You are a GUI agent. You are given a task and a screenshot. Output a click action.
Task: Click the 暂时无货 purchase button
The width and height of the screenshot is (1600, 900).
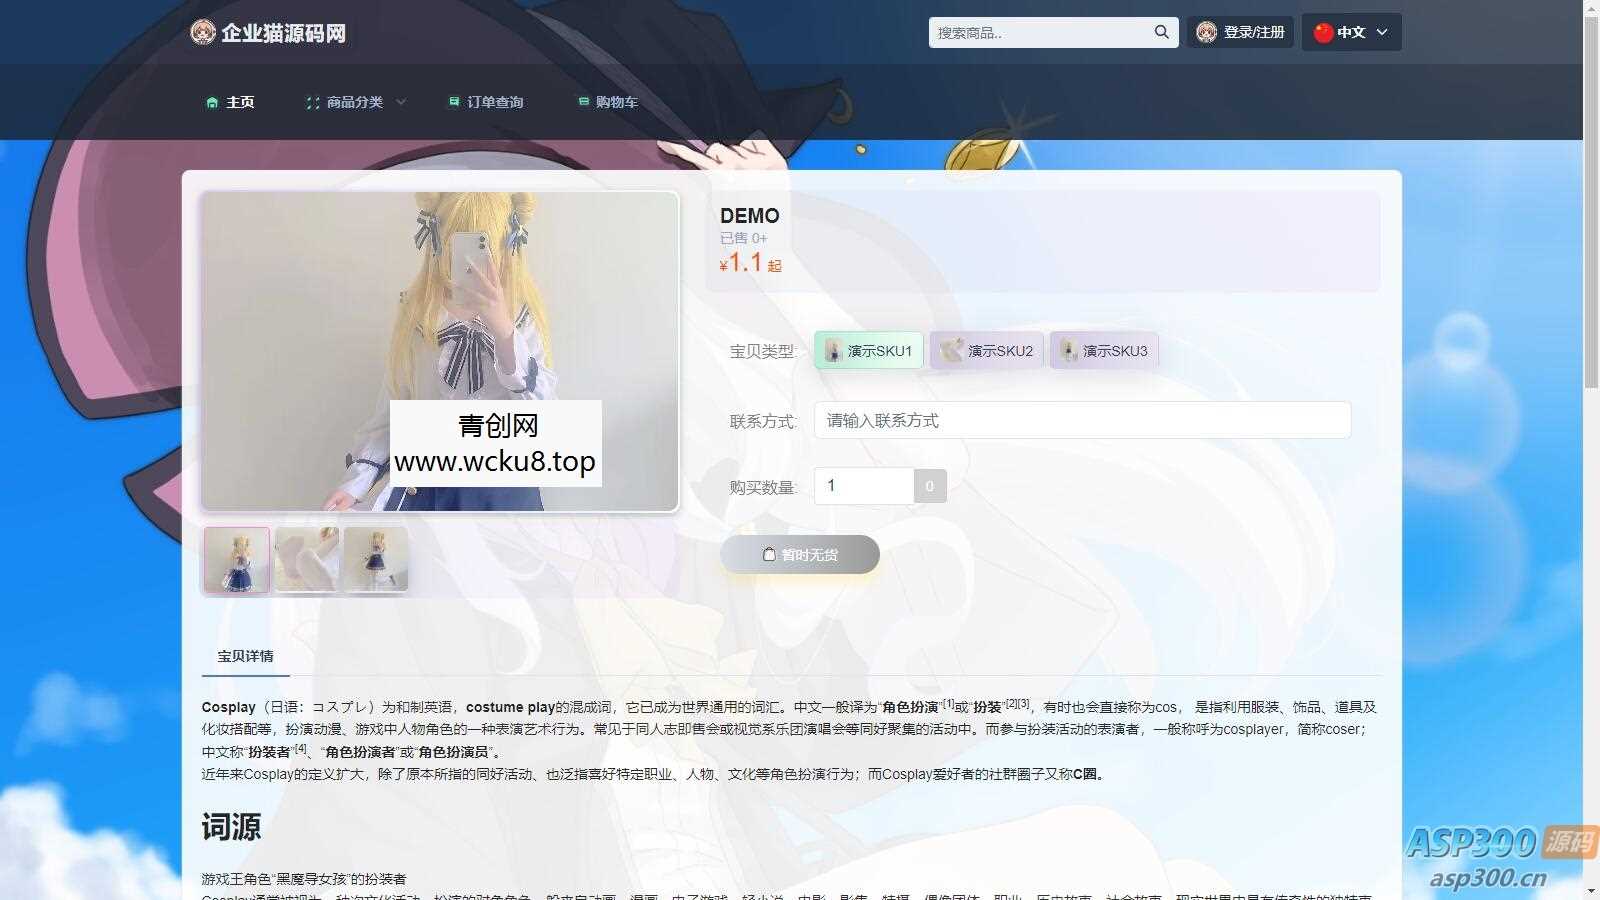(799, 554)
